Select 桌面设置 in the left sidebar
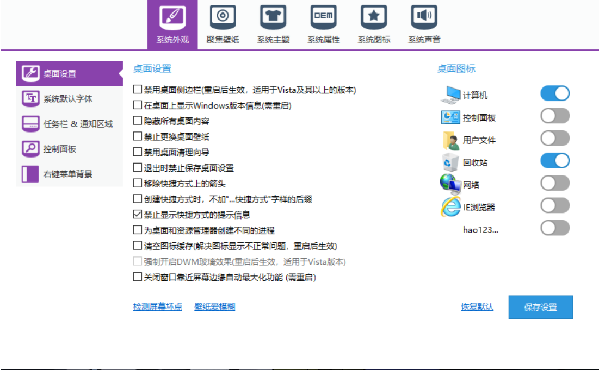This screenshot has width=599, height=370. click(70, 73)
